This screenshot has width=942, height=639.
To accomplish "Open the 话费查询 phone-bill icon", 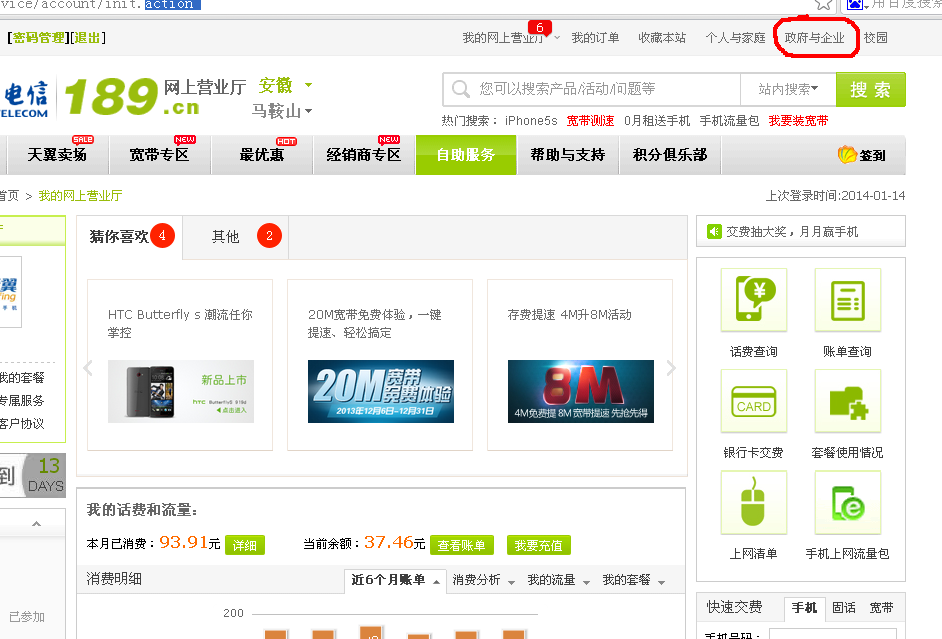I will [754, 300].
